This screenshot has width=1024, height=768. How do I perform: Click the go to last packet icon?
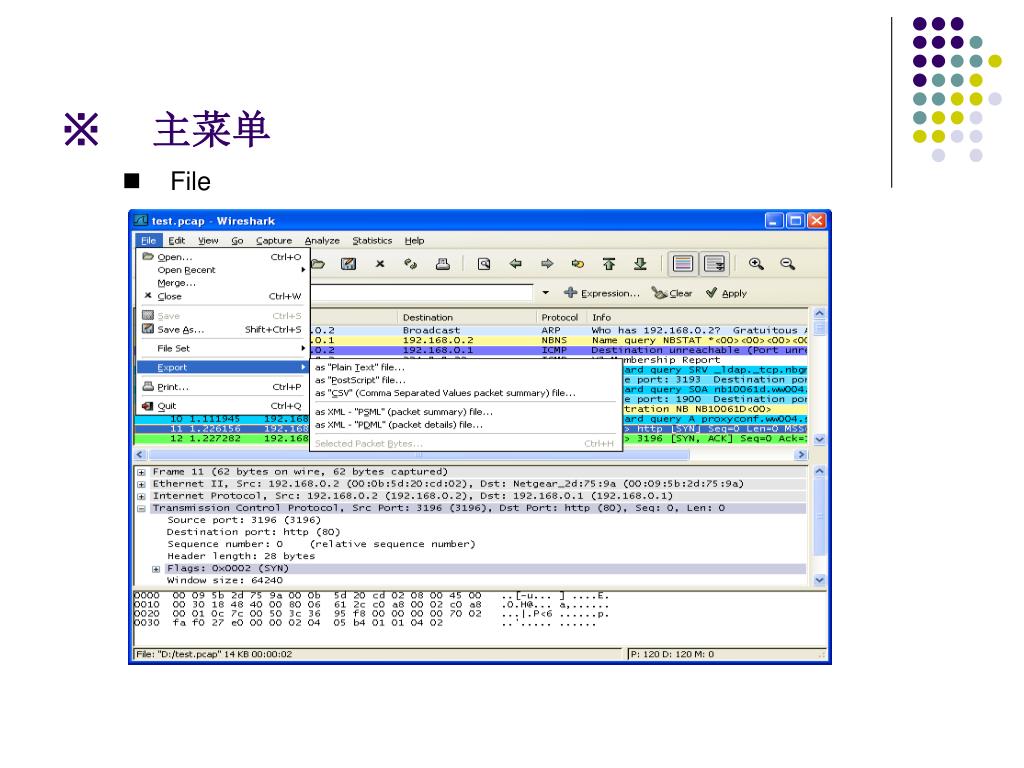pos(640,264)
